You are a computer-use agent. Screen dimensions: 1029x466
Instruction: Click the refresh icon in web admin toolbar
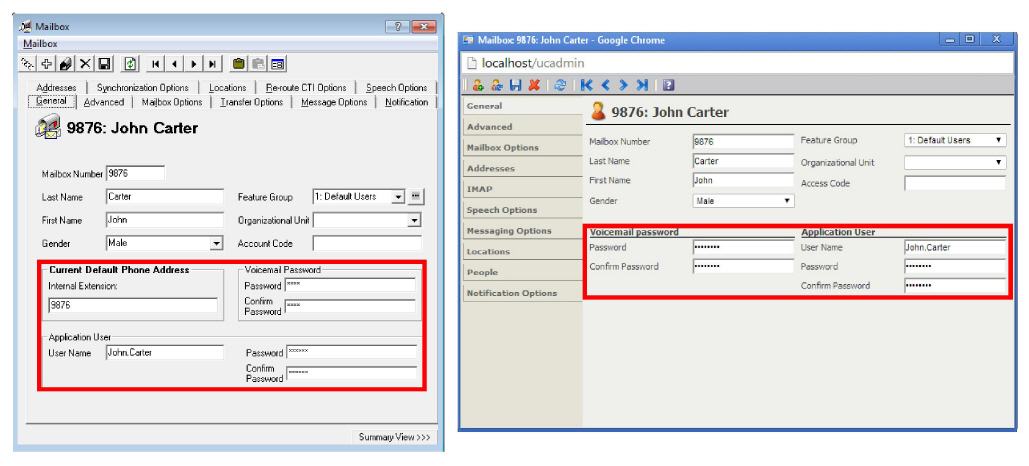[560, 86]
